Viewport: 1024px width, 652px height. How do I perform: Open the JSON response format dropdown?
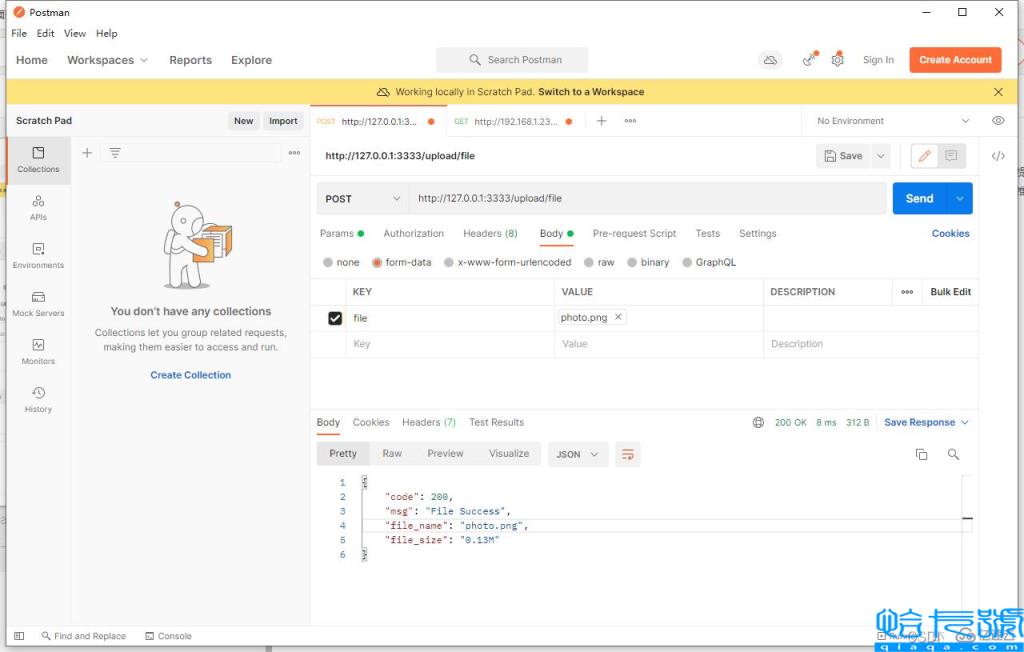point(577,454)
